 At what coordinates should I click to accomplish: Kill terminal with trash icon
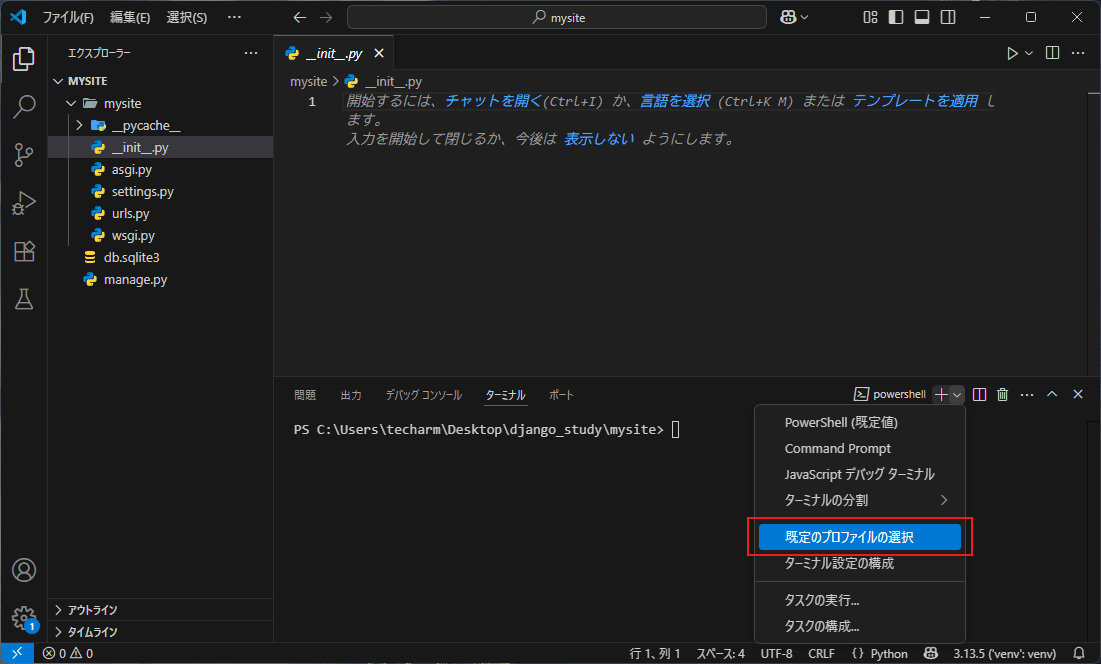click(x=1003, y=394)
